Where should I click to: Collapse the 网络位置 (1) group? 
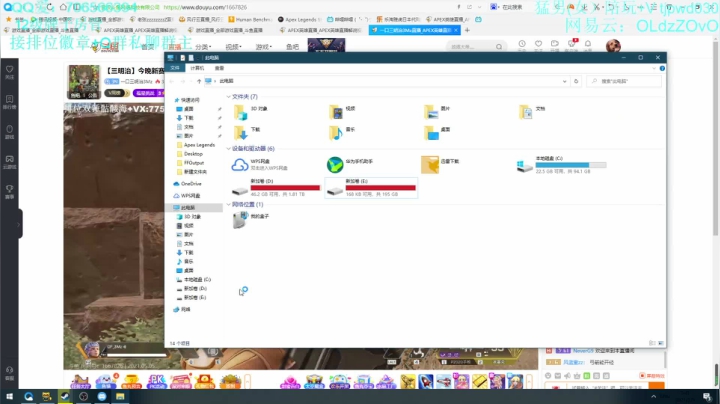pyautogui.click(x=228, y=205)
